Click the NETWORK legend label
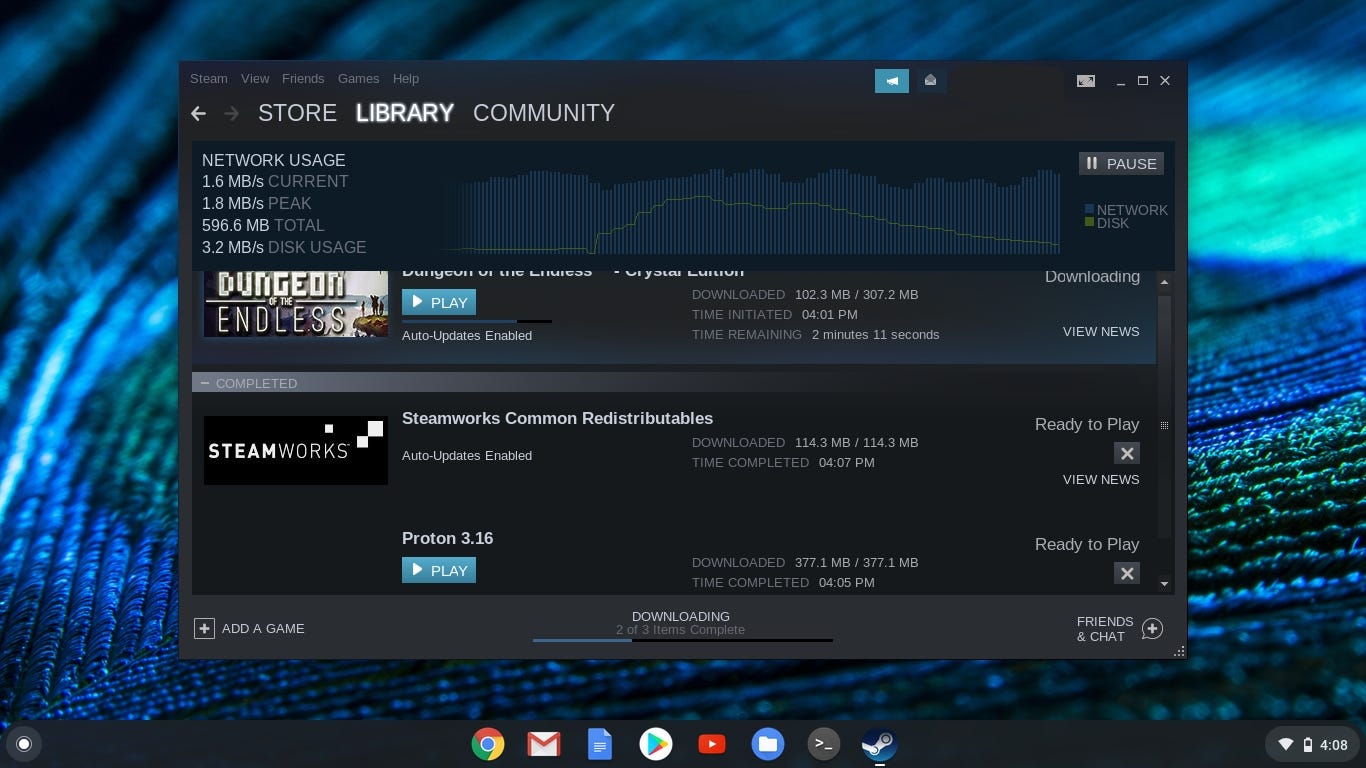1366x768 pixels. coord(1132,210)
